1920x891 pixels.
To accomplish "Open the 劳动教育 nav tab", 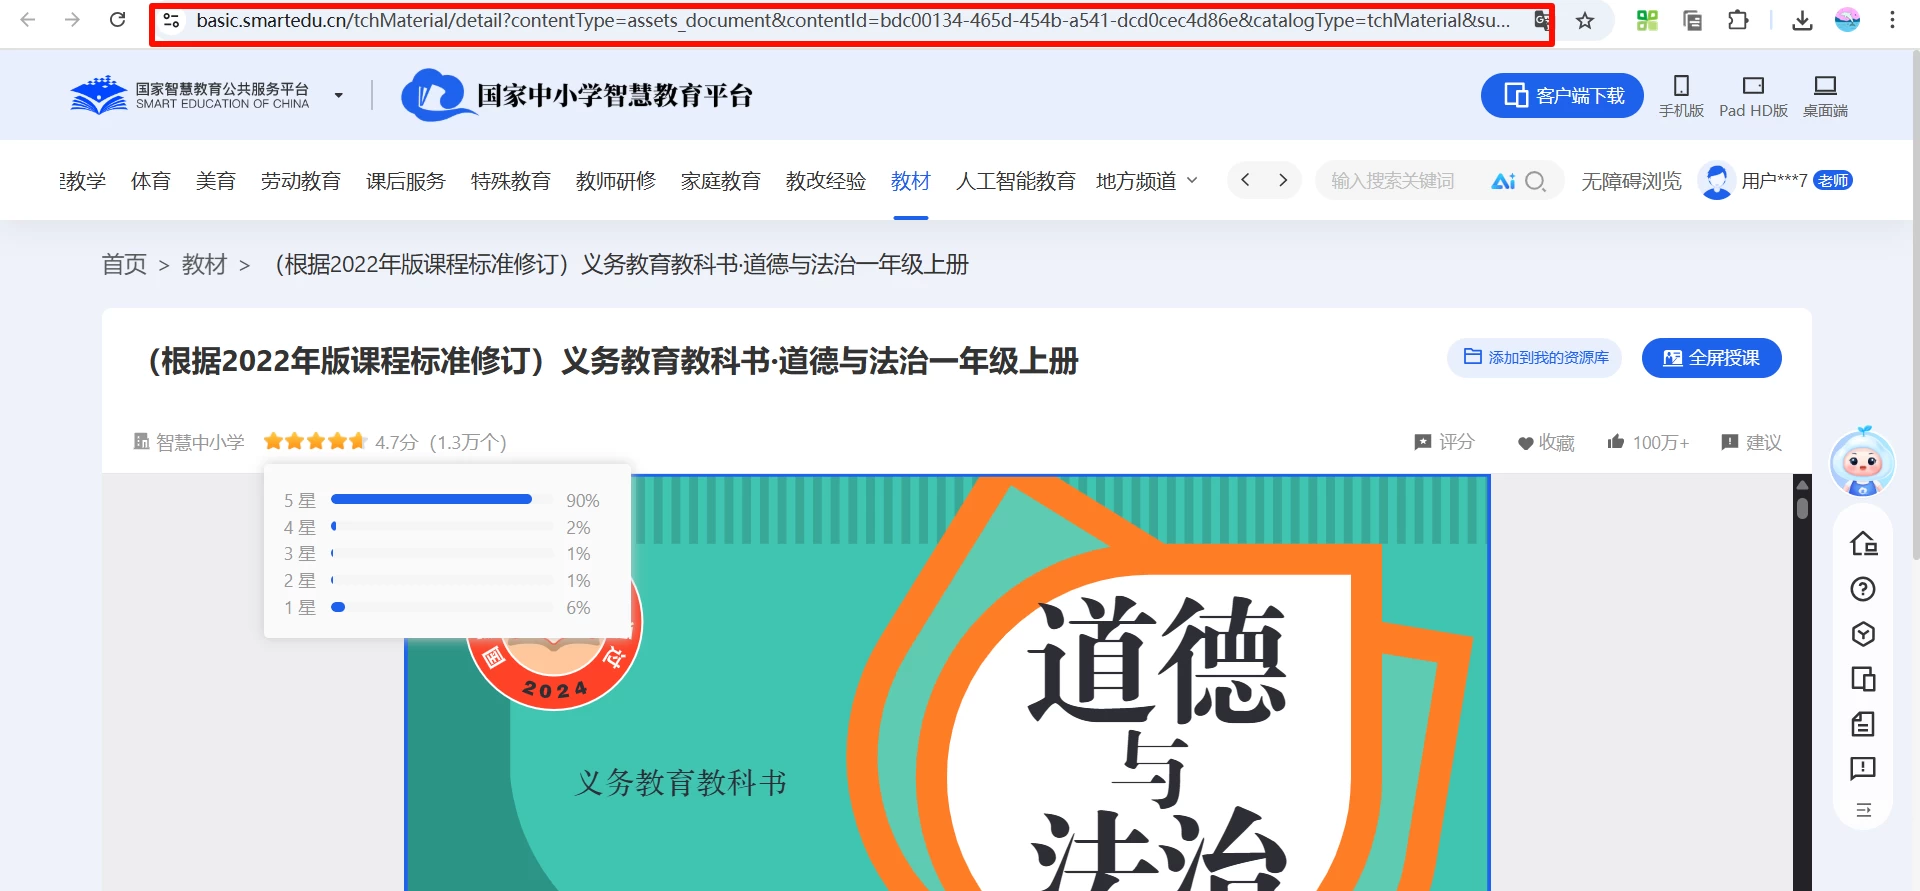I will 301,181.
